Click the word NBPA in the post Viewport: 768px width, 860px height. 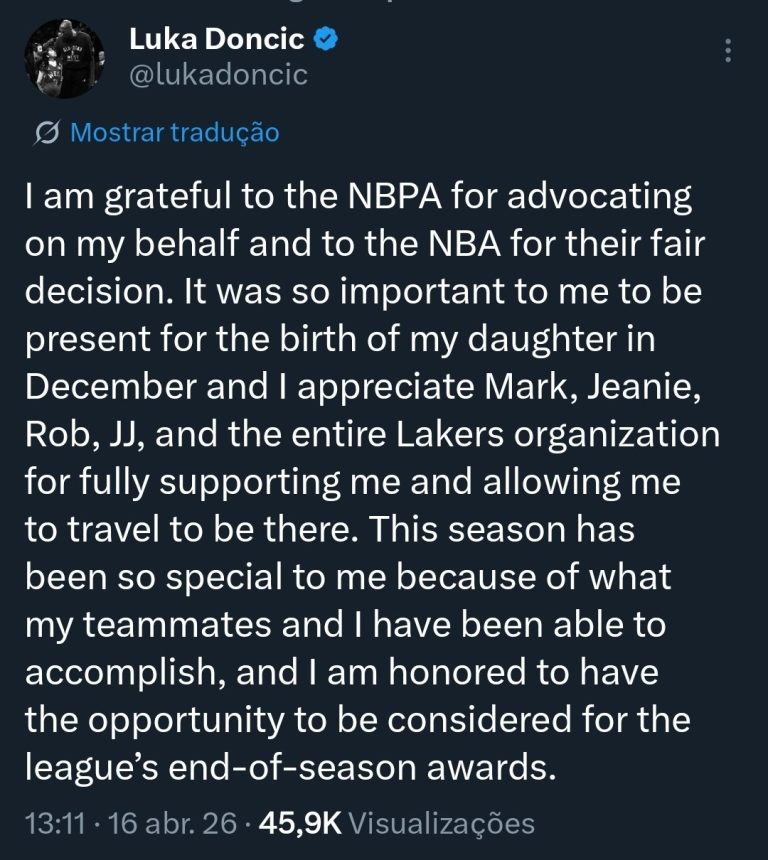click(394, 196)
